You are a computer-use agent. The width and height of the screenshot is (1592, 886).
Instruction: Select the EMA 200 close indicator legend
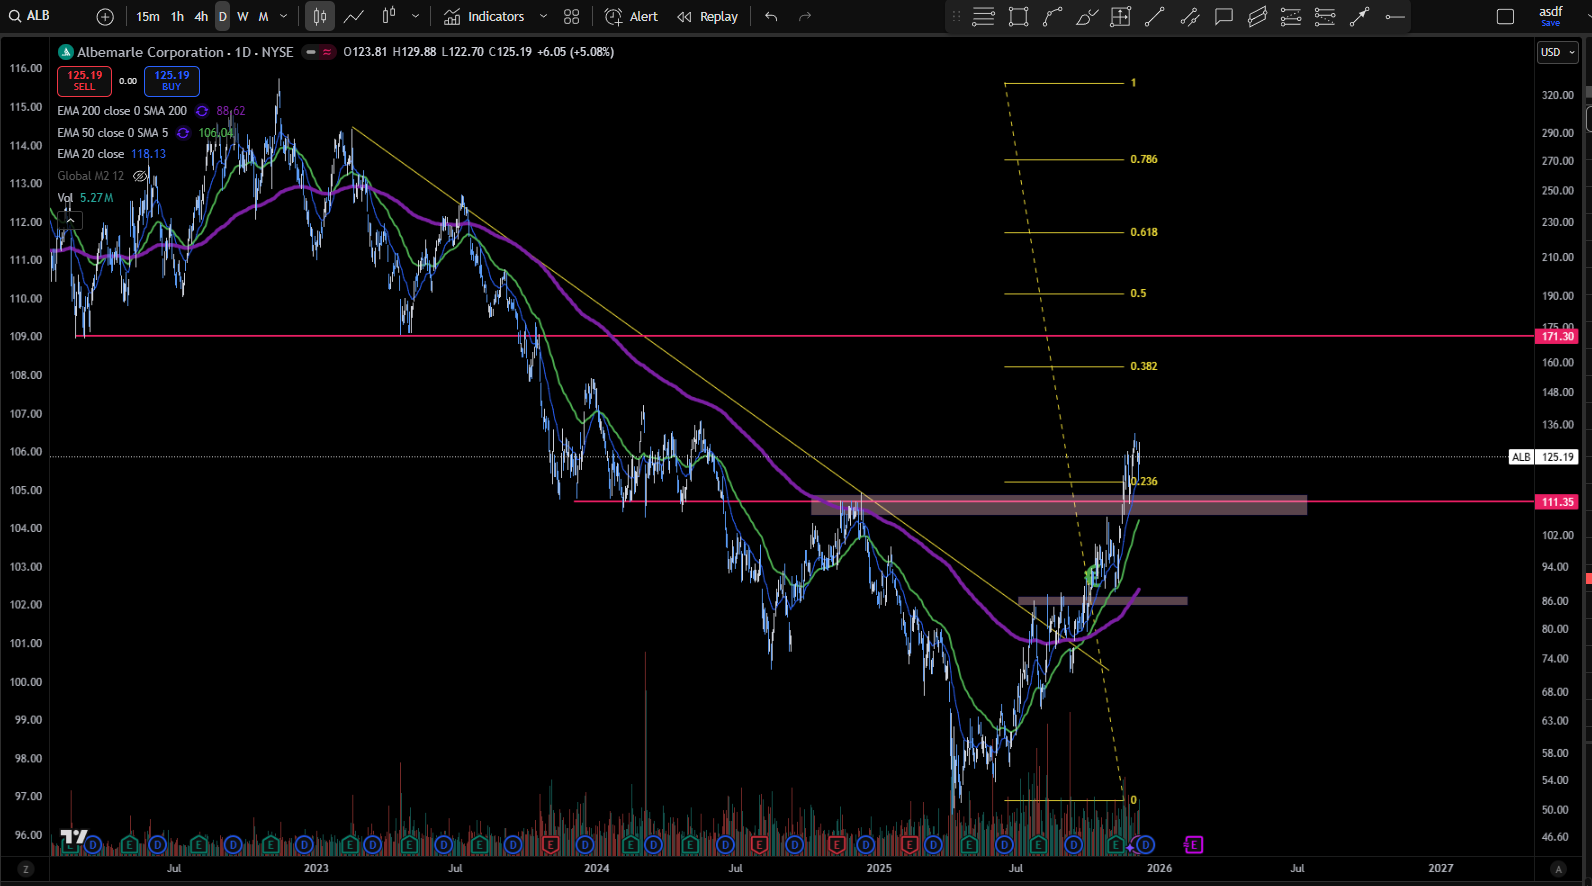122,111
